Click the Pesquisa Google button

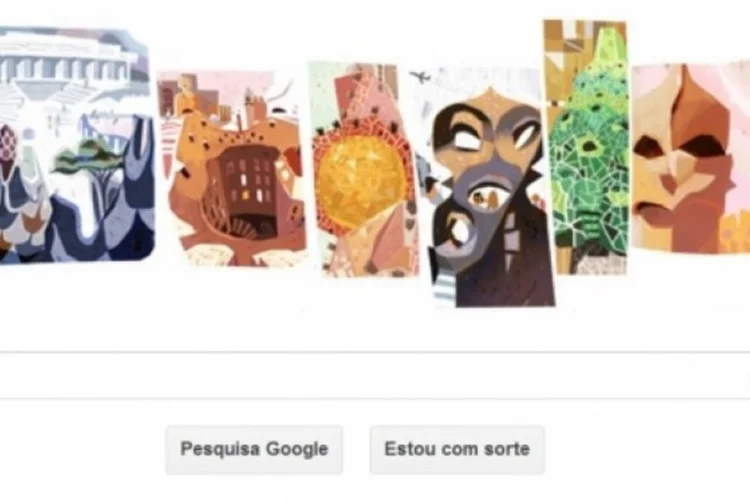[x=254, y=449]
